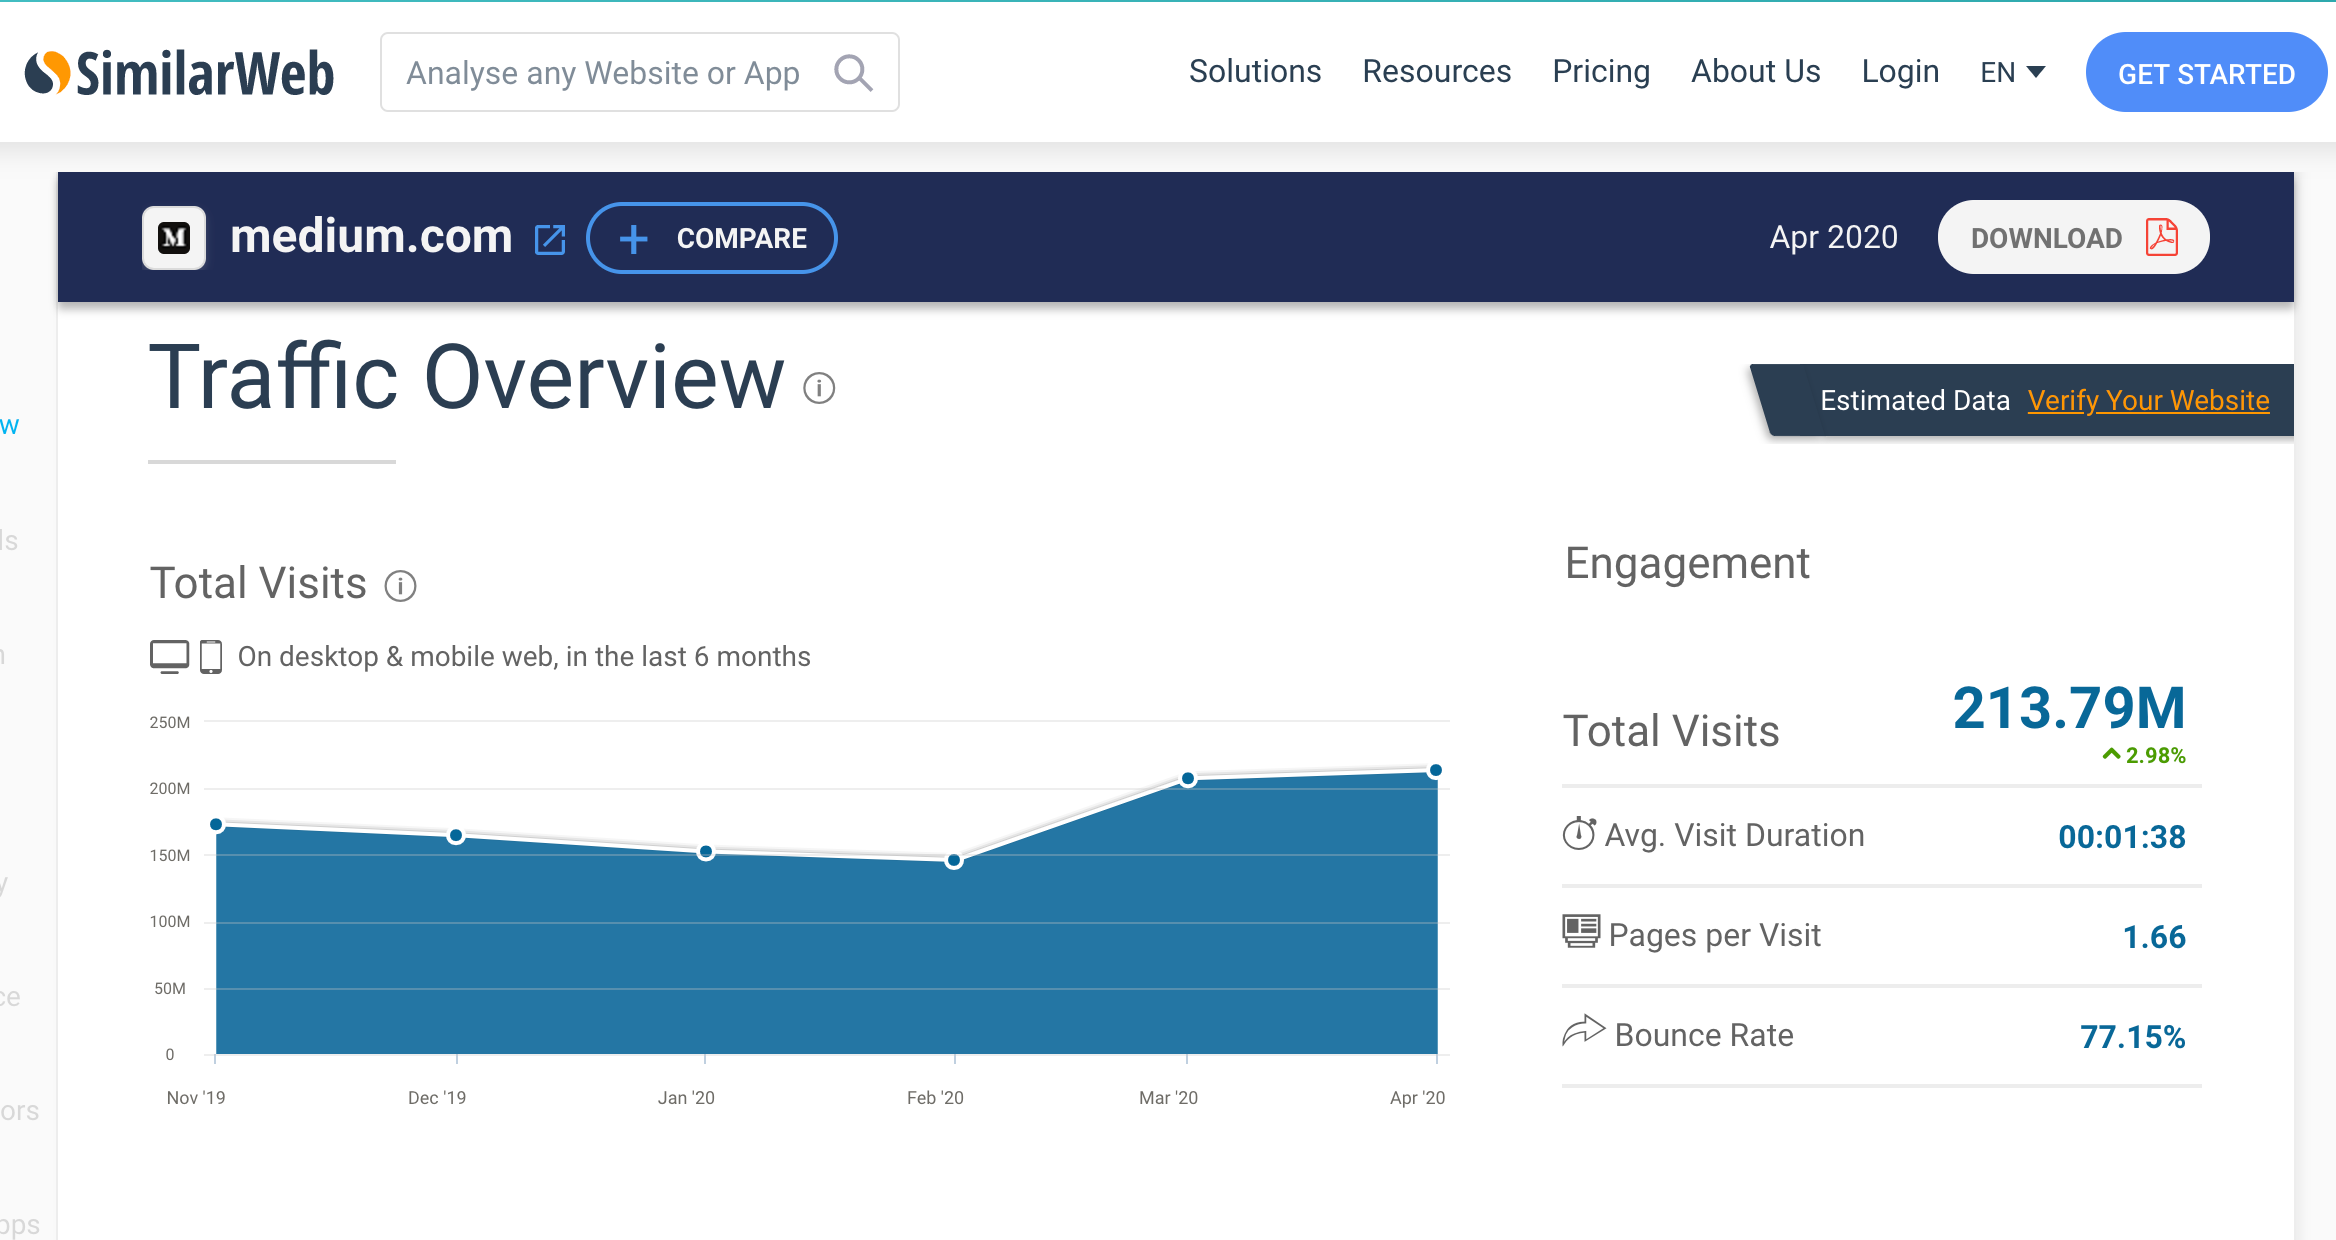Viewport: 2336px width, 1240px height.
Task: Click the desktop device icon
Action: click(170, 657)
